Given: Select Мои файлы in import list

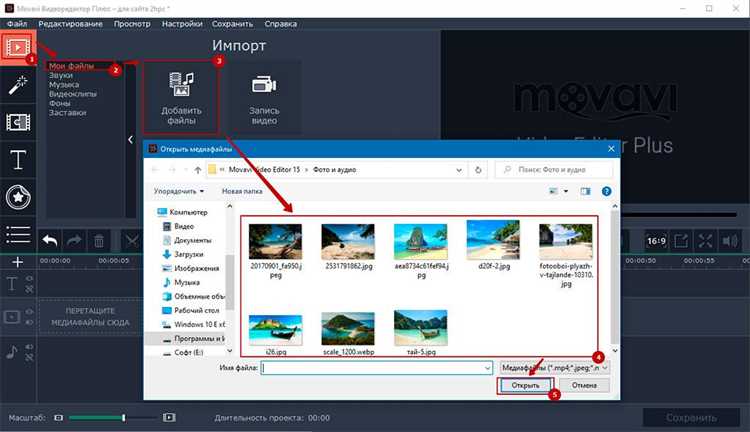Looking at the screenshot, I should [71, 66].
